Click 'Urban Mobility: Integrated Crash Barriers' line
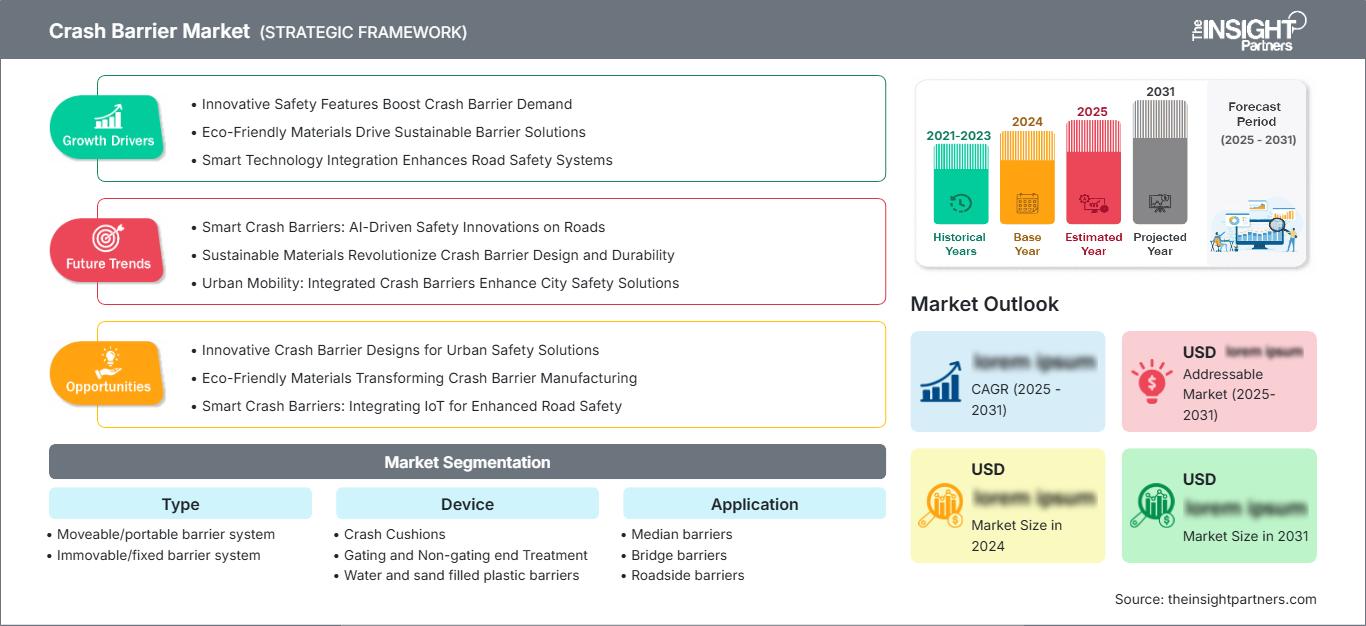The width and height of the screenshot is (1366, 626). coord(440,283)
